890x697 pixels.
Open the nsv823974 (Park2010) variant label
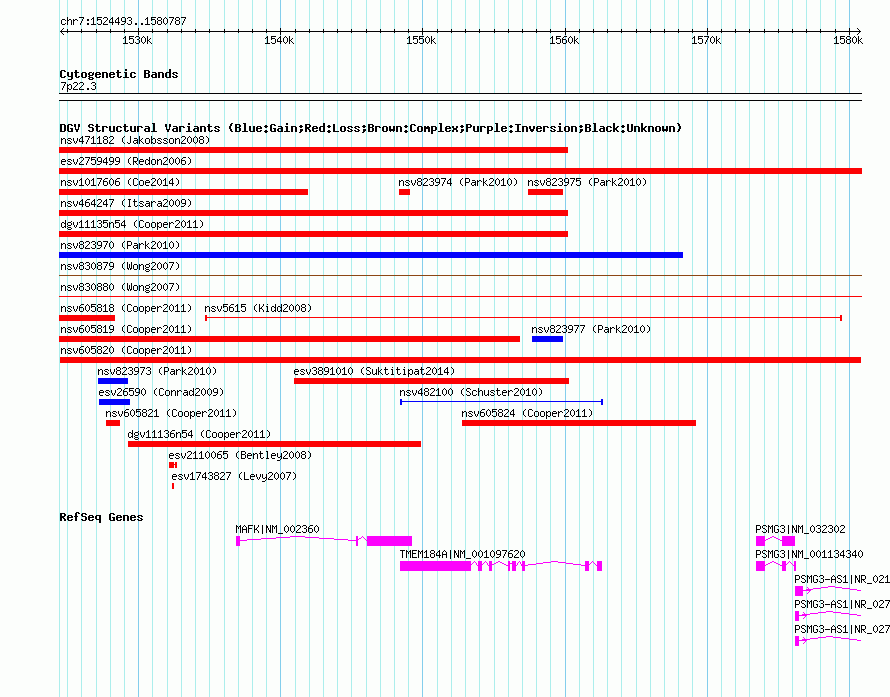coord(458,182)
